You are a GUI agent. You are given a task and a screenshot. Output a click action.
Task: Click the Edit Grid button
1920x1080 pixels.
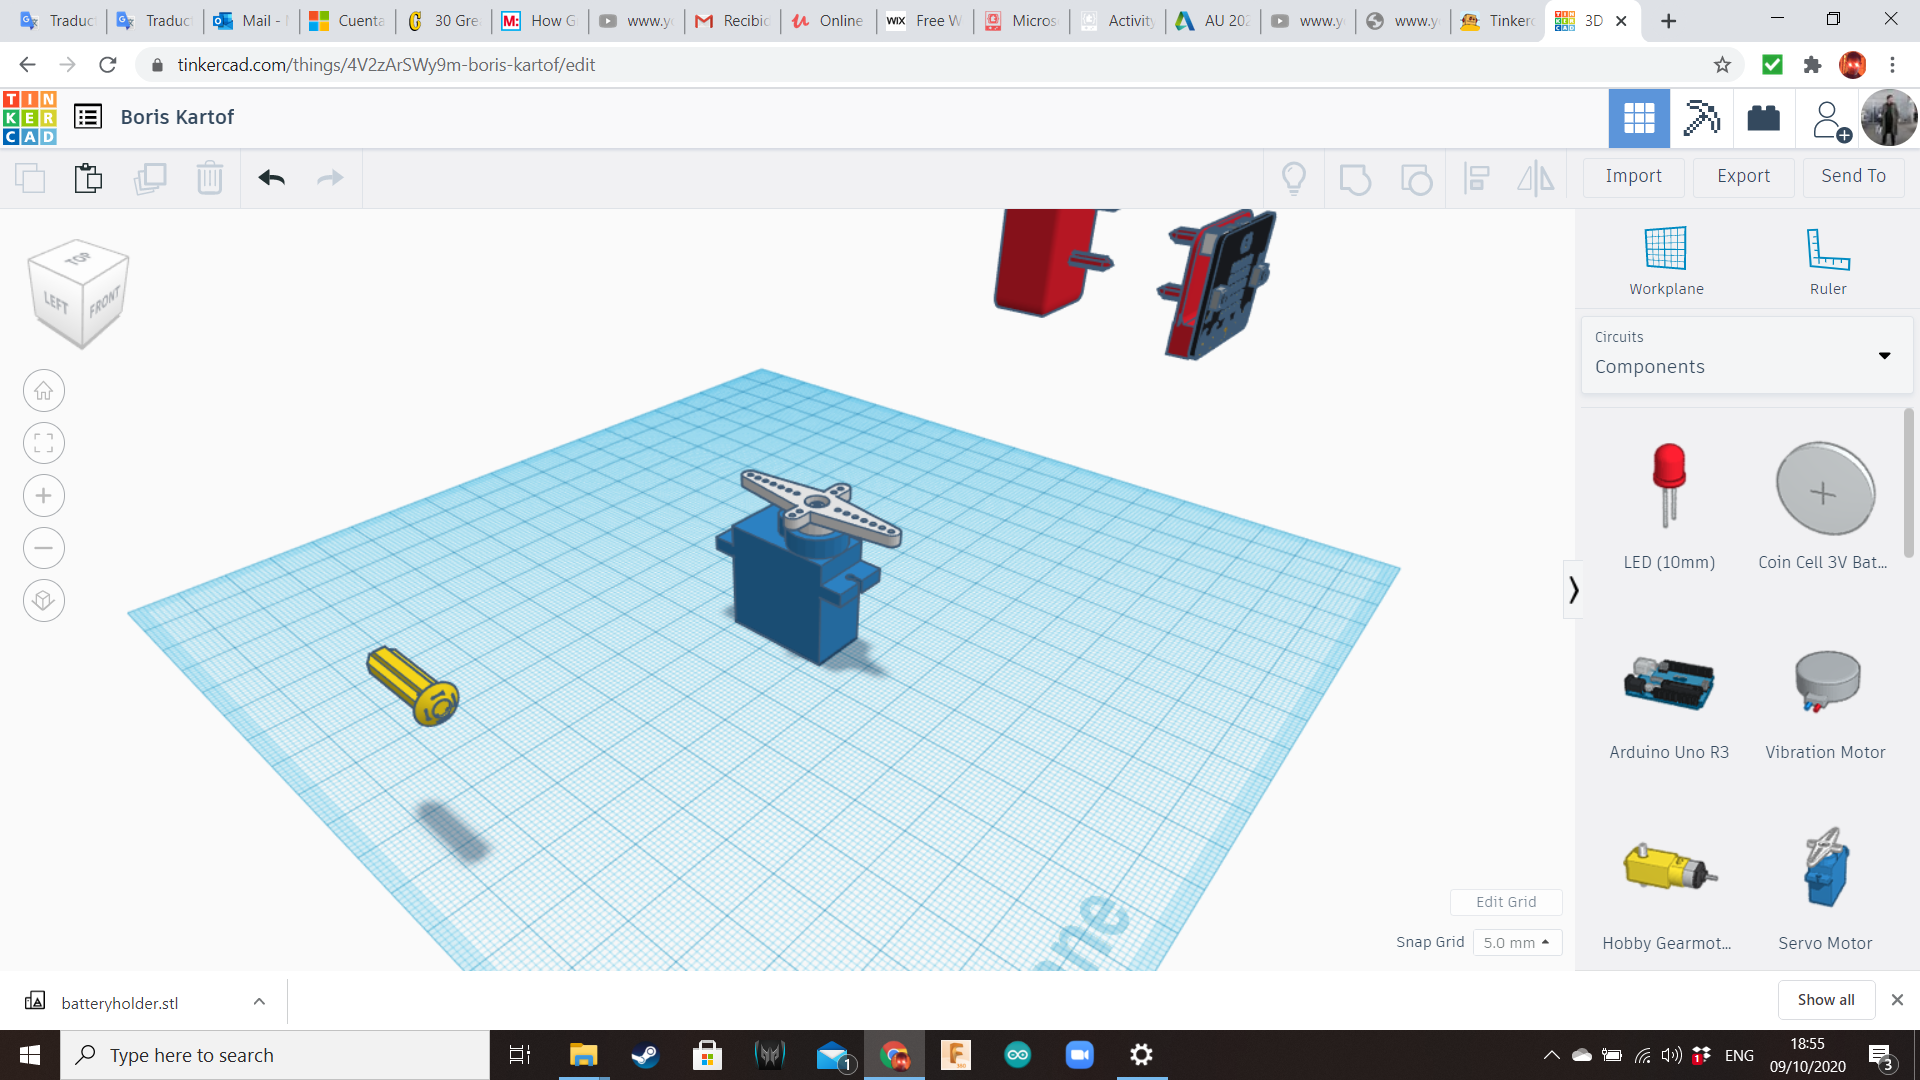[x=1505, y=902]
